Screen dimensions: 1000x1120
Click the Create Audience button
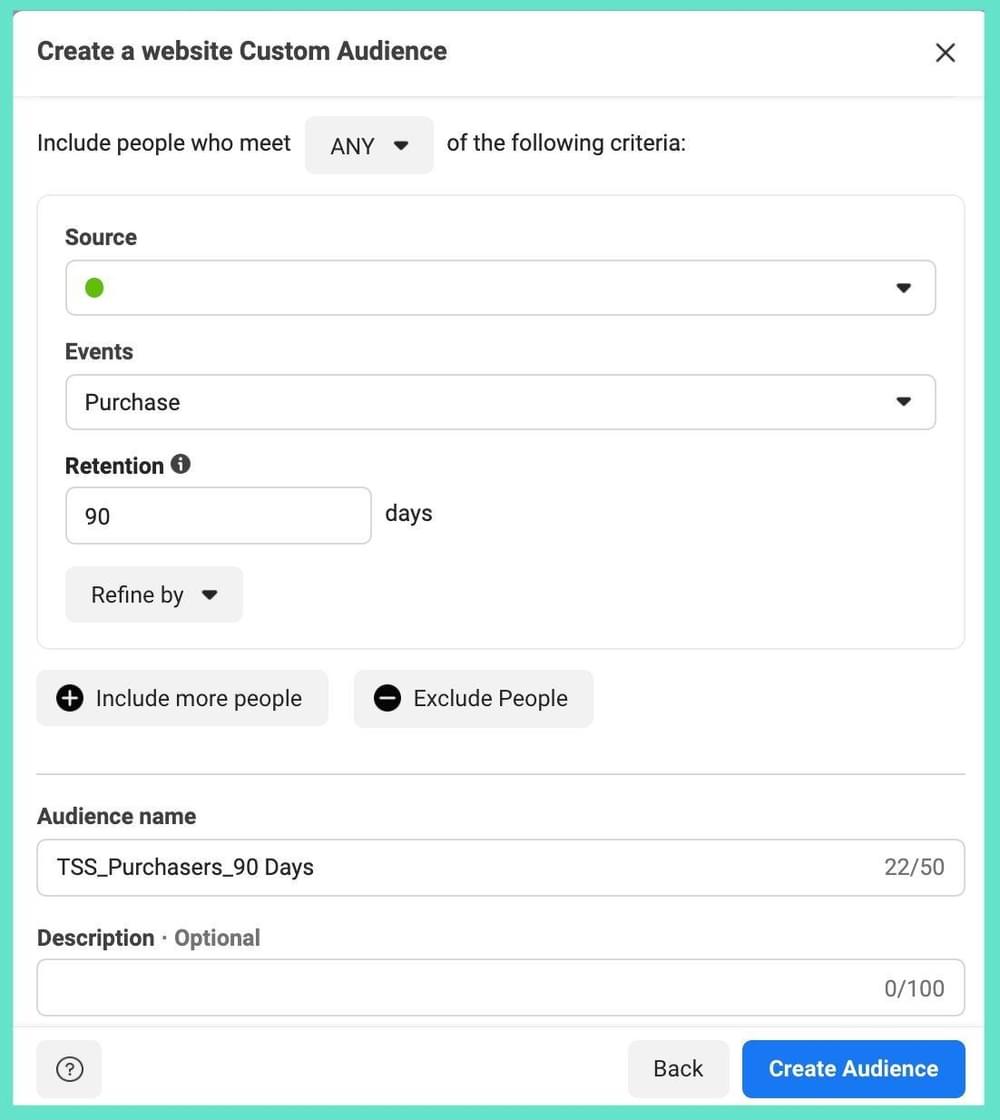tap(853, 1068)
